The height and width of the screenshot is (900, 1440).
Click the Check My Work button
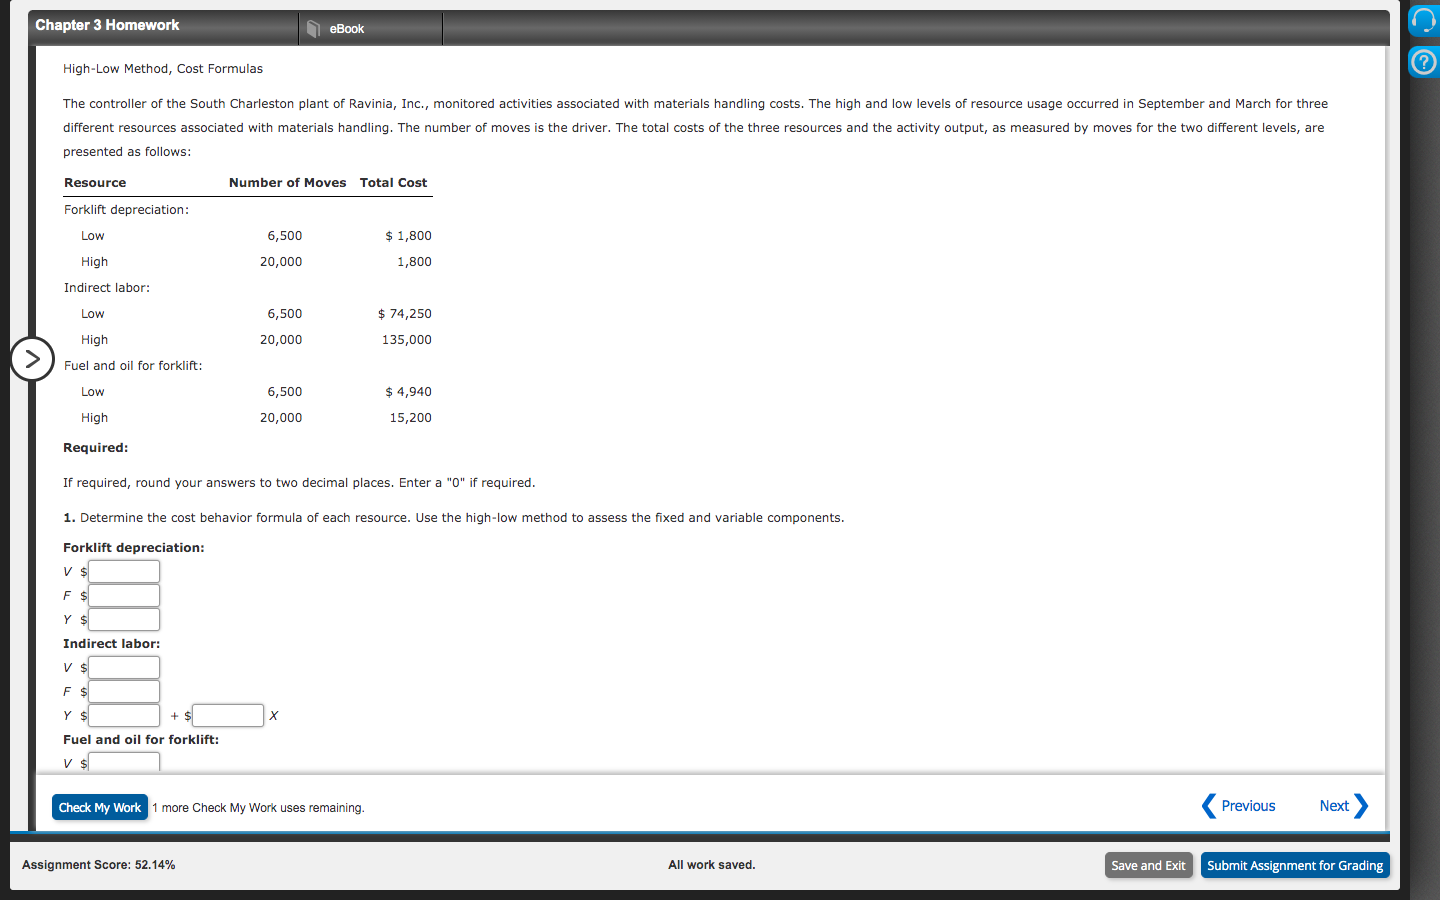[x=100, y=807]
